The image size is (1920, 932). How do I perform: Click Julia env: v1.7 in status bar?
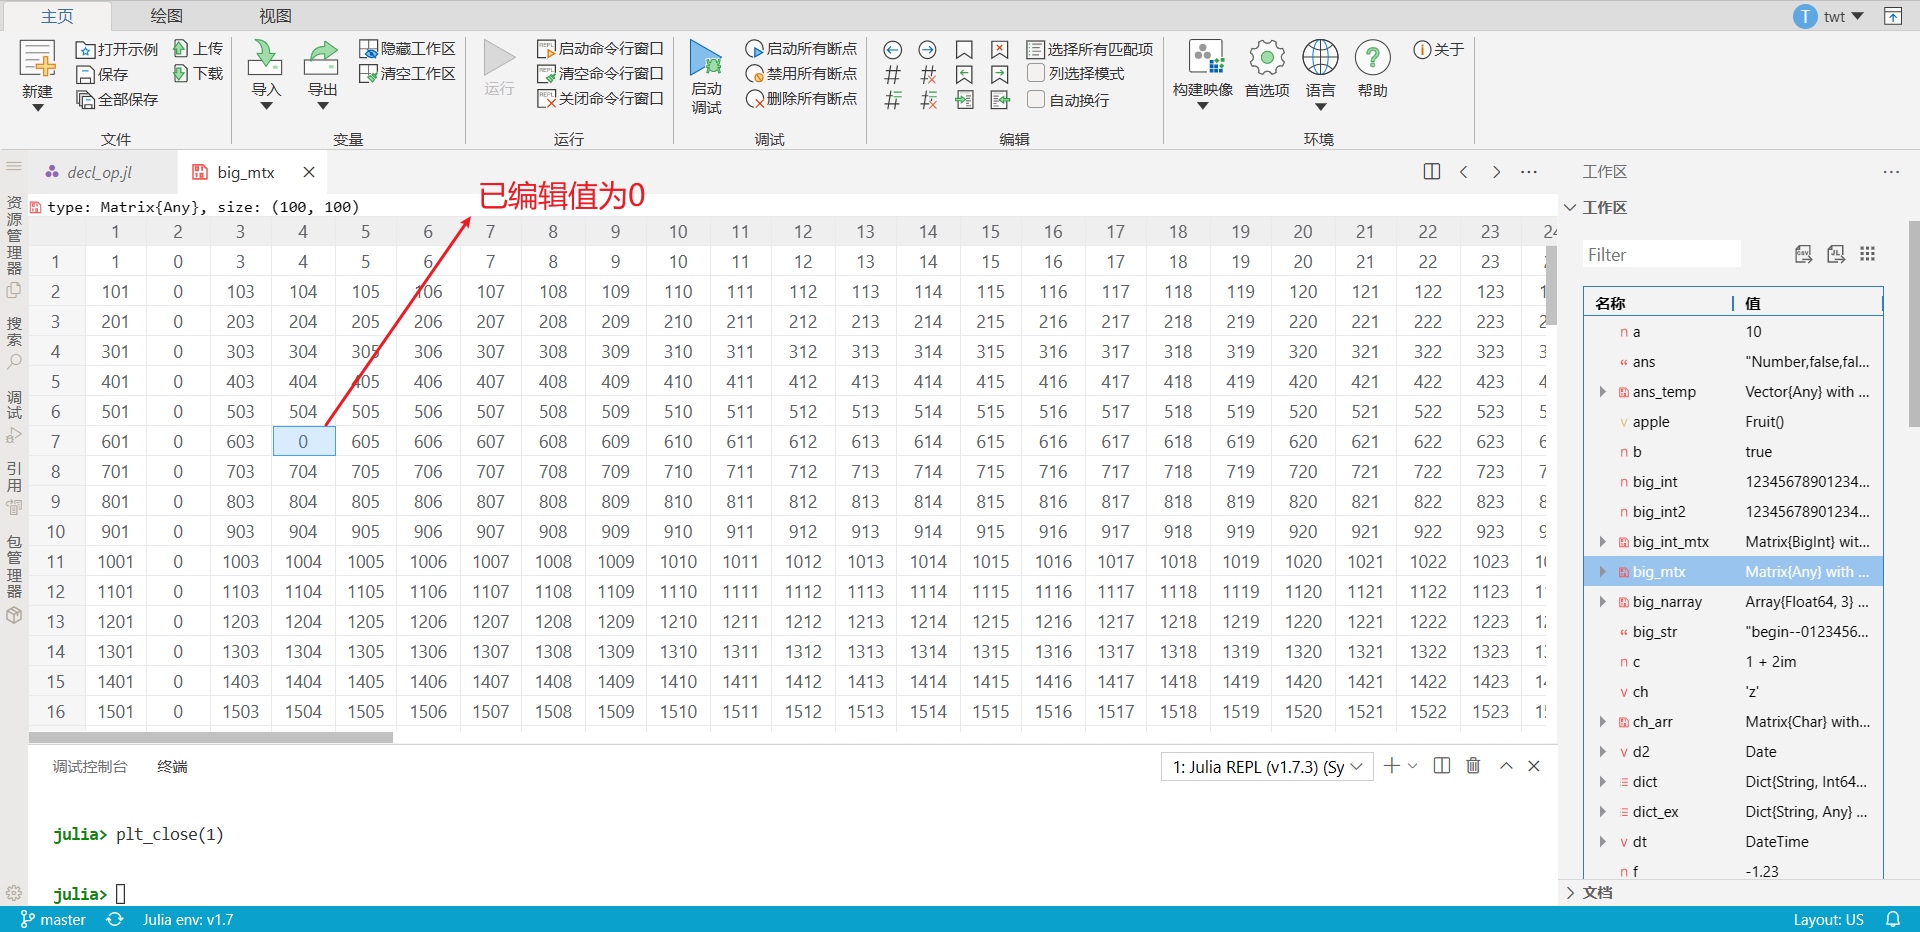(x=188, y=919)
